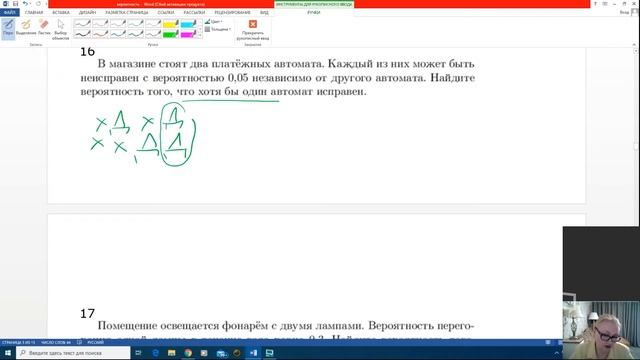Pick the fourth pen in bottom row
Image resolution: width=640 pixels, height=360 pixels.
tap(135, 34)
